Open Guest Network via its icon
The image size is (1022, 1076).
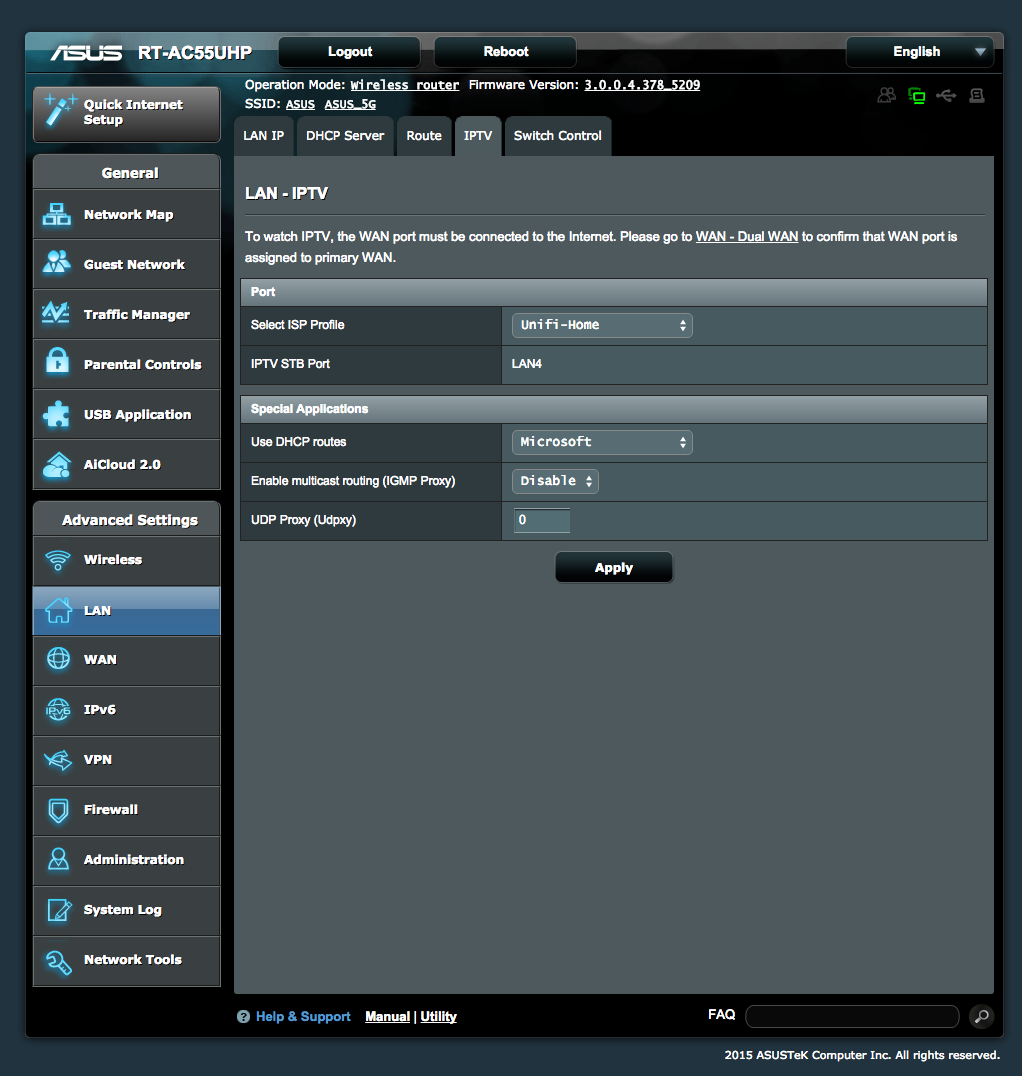[x=57, y=264]
